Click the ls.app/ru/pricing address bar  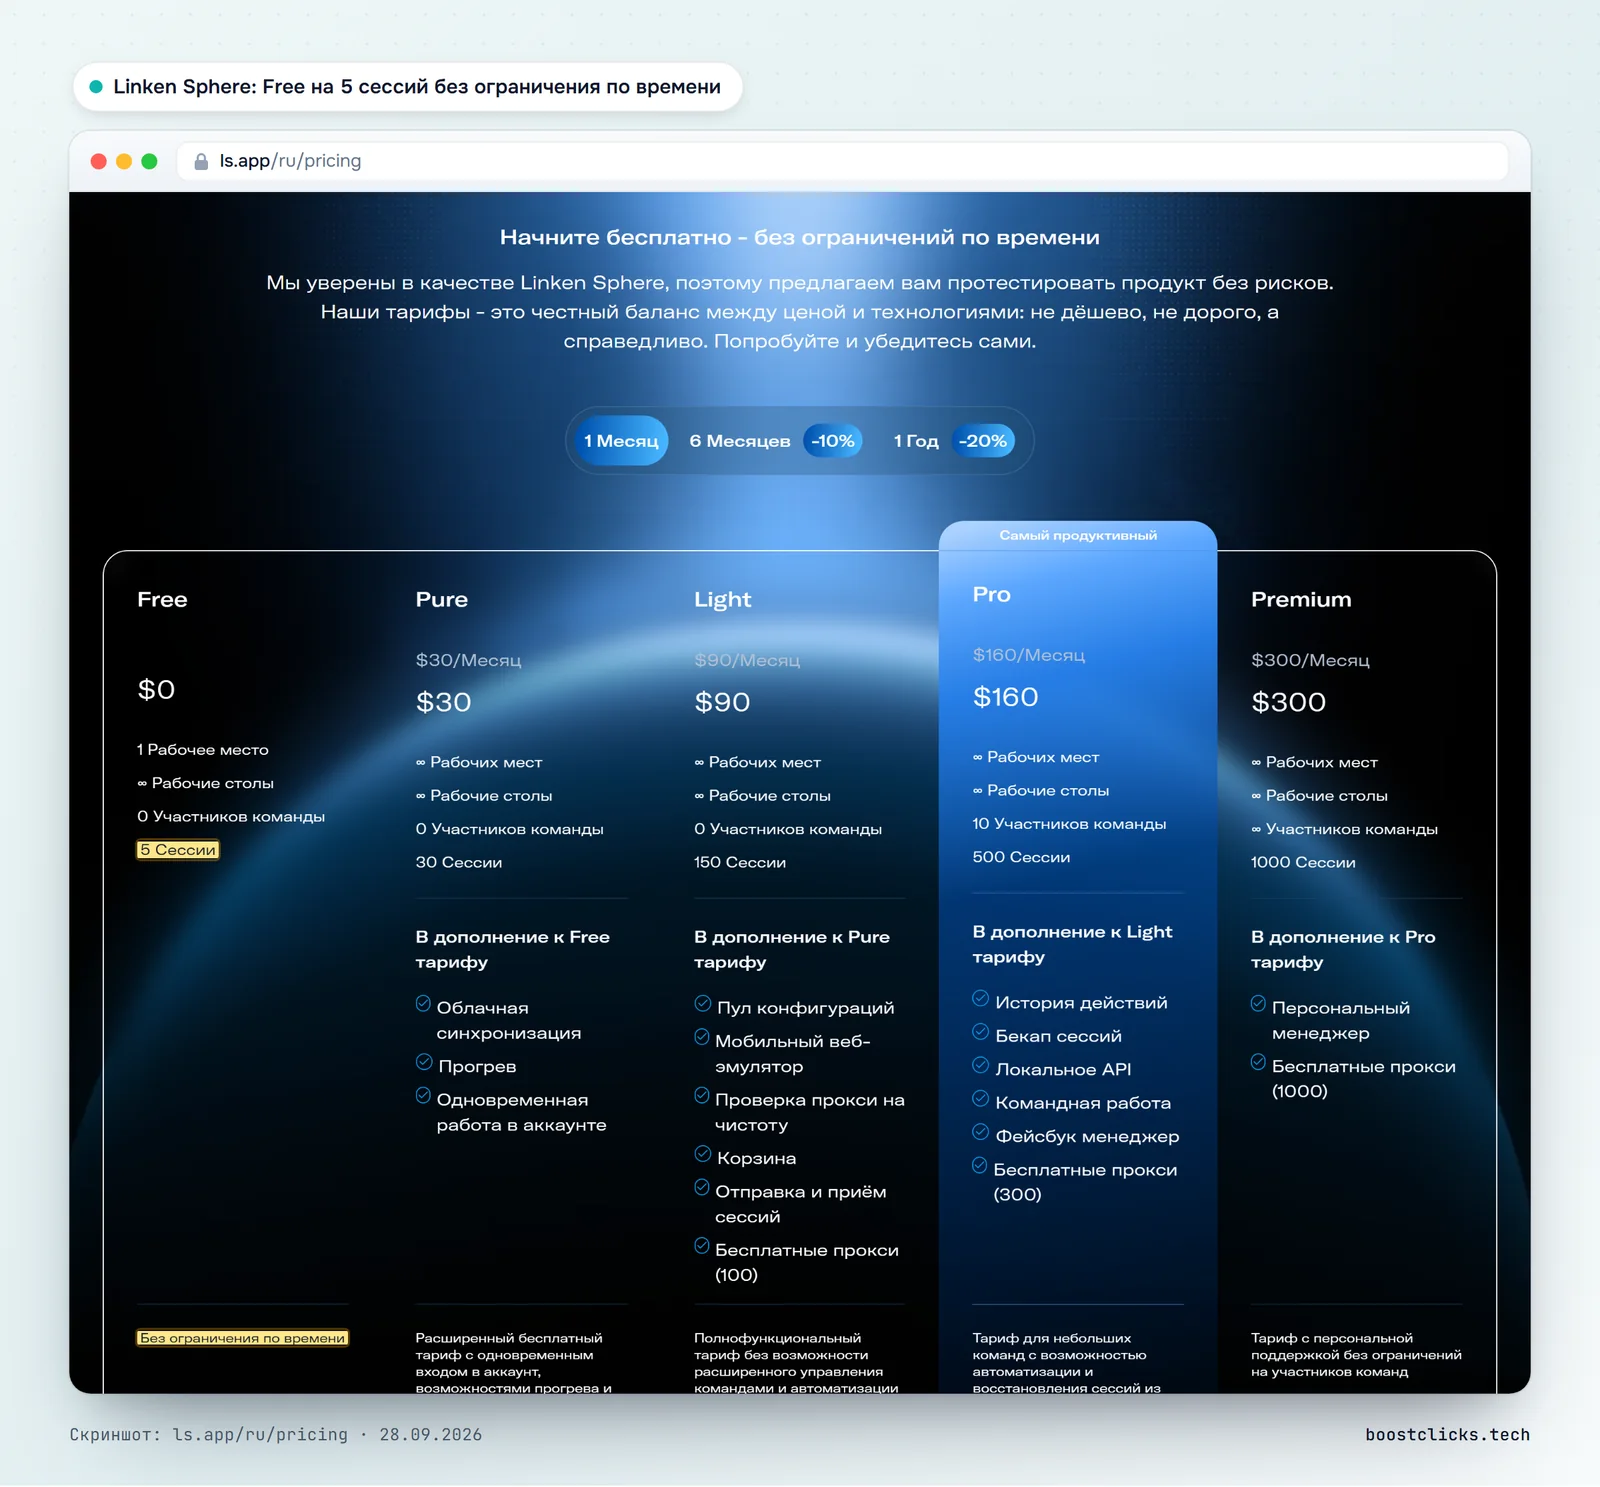pyautogui.click(x=842, y=161)
